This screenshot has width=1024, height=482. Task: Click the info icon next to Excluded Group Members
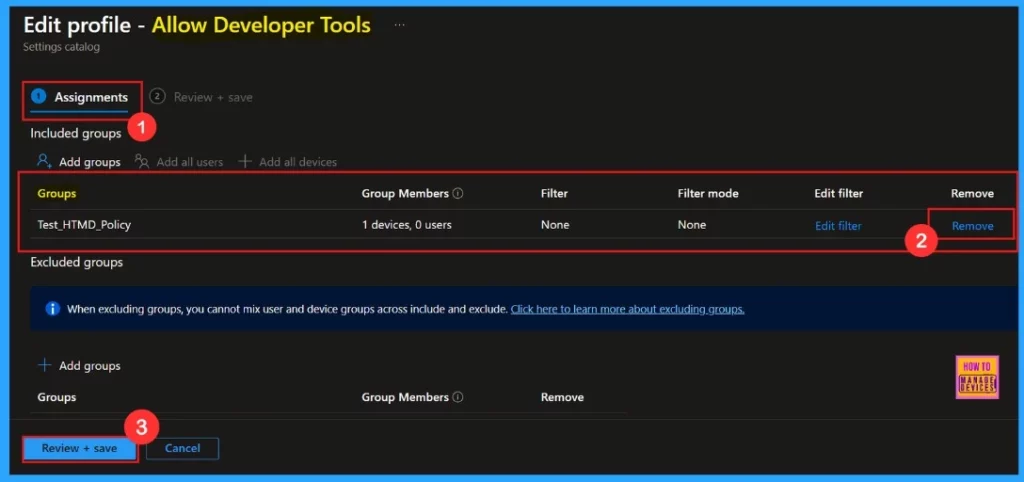click(x=458, y=397)
